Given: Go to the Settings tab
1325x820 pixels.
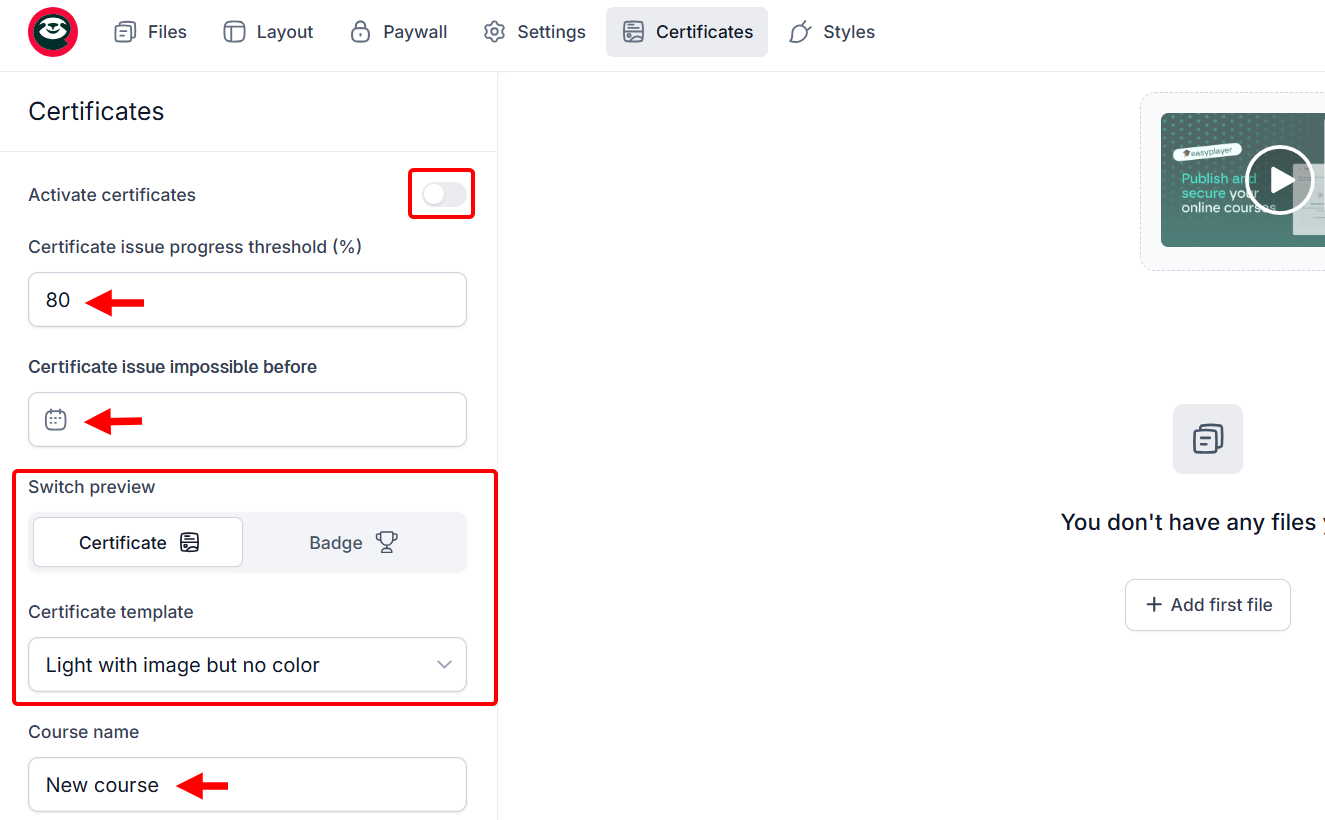Looking at the screenshot, I should [534, 31].
